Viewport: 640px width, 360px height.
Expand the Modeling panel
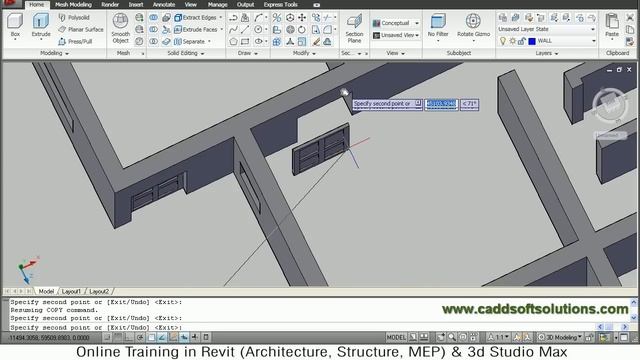[x=54, y=53]
